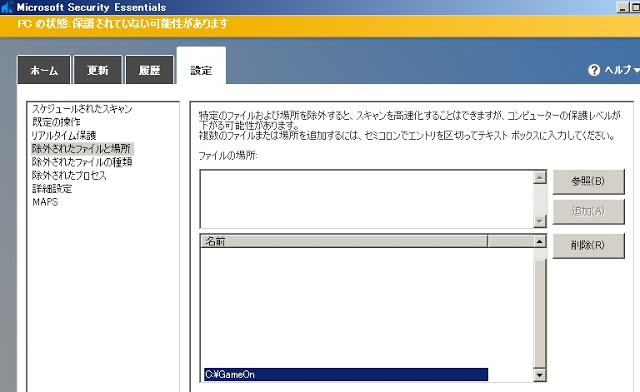Expand the ヘルプ dropdown arrow
640x392 pixels.
coord(636,71)
